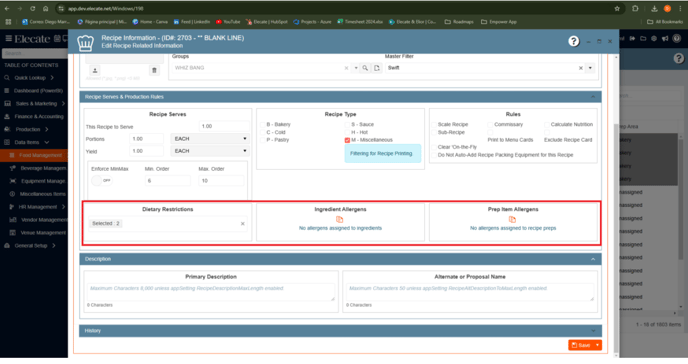
Task: Click the copy document icon beside the Groups search
Action: tap(376, 68)
